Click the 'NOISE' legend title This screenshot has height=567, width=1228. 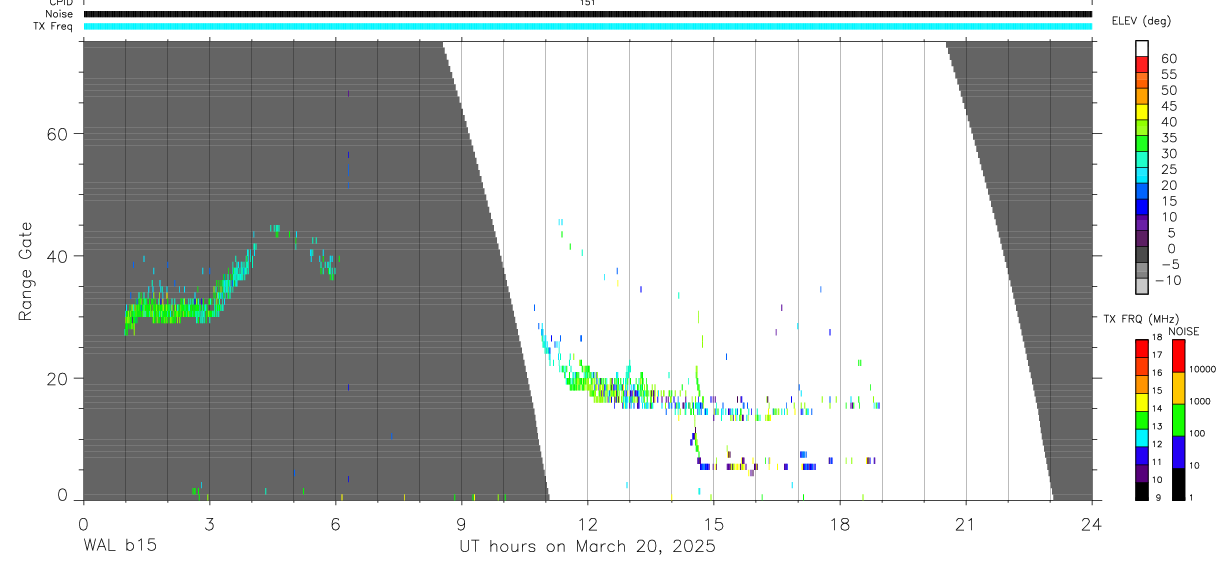click(x=1184, y=331)
